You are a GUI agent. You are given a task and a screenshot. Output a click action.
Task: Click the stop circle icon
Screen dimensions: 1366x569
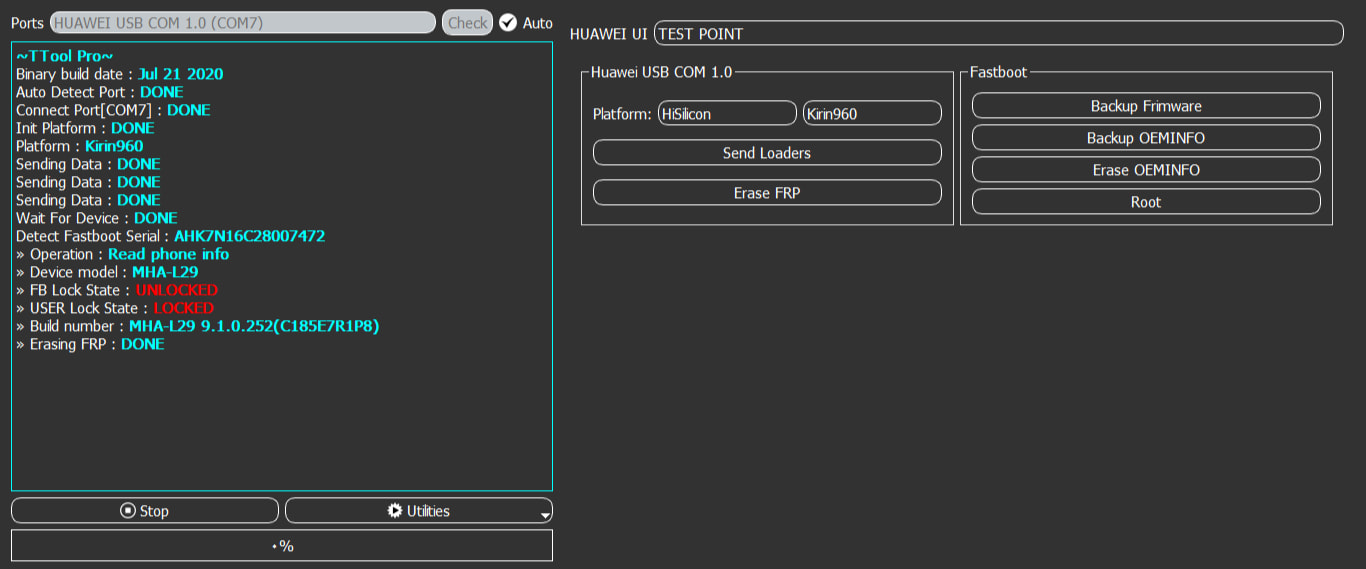pos(128,510)
